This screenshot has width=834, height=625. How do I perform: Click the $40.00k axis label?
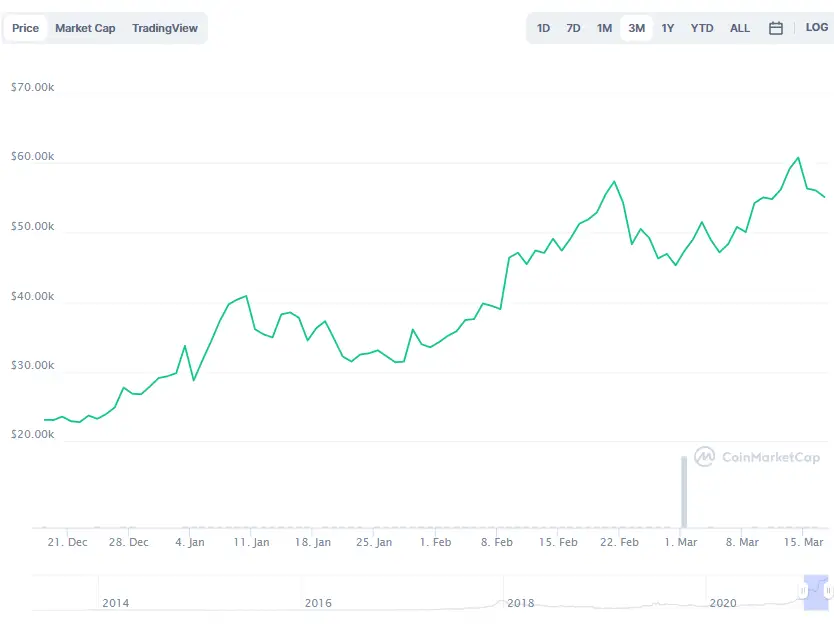32,296
